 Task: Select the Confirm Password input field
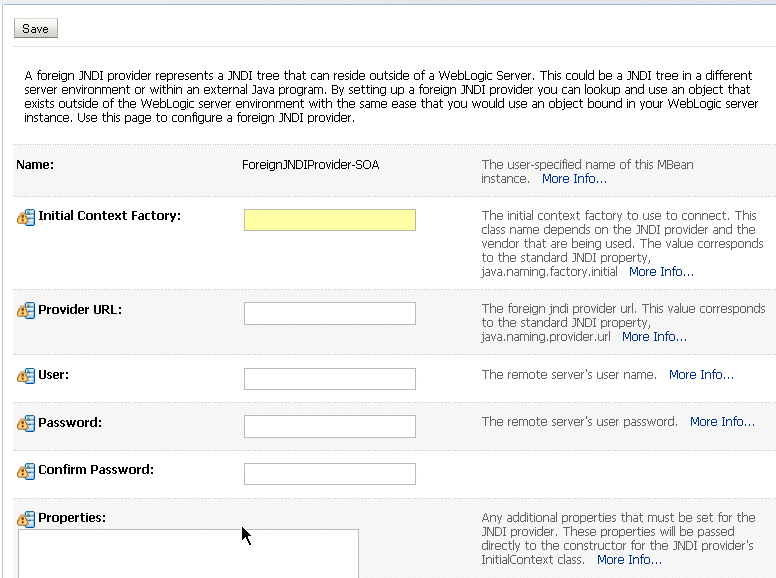[330, 474]
